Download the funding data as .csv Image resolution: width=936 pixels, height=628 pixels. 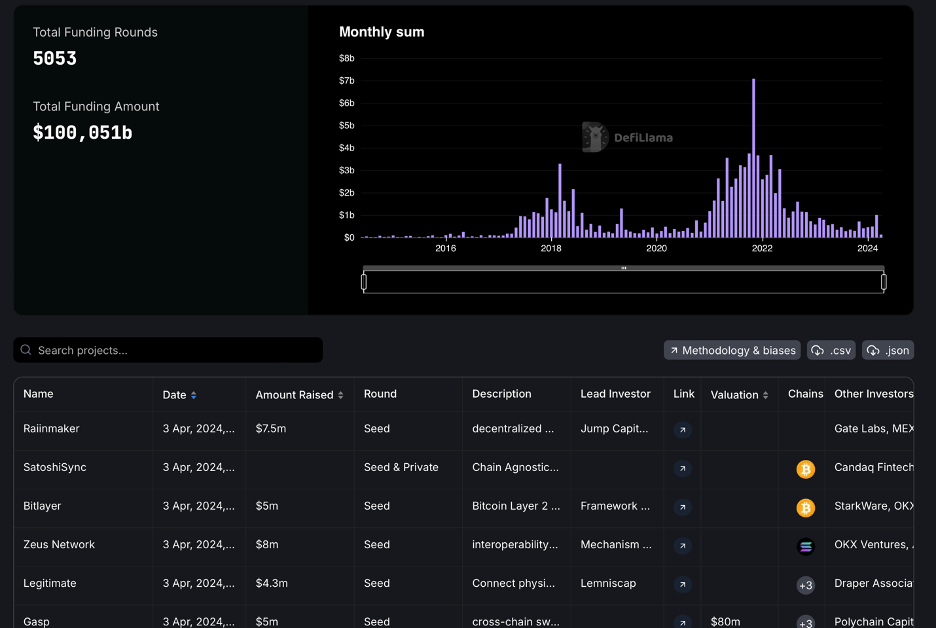(832, 350)
